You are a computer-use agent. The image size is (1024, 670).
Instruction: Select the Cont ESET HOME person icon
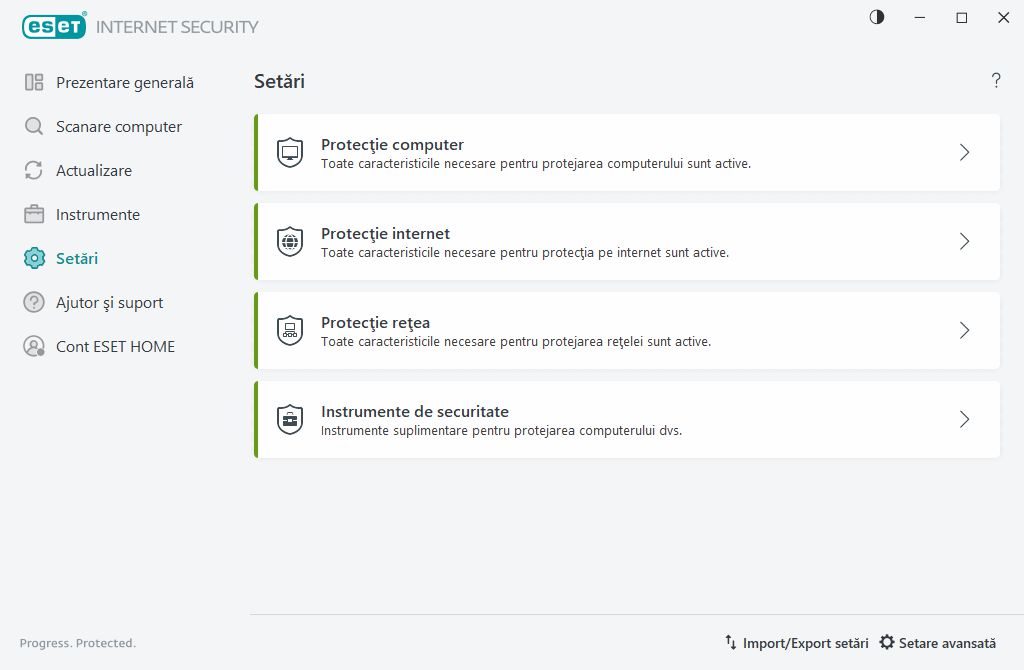point(34,346)
